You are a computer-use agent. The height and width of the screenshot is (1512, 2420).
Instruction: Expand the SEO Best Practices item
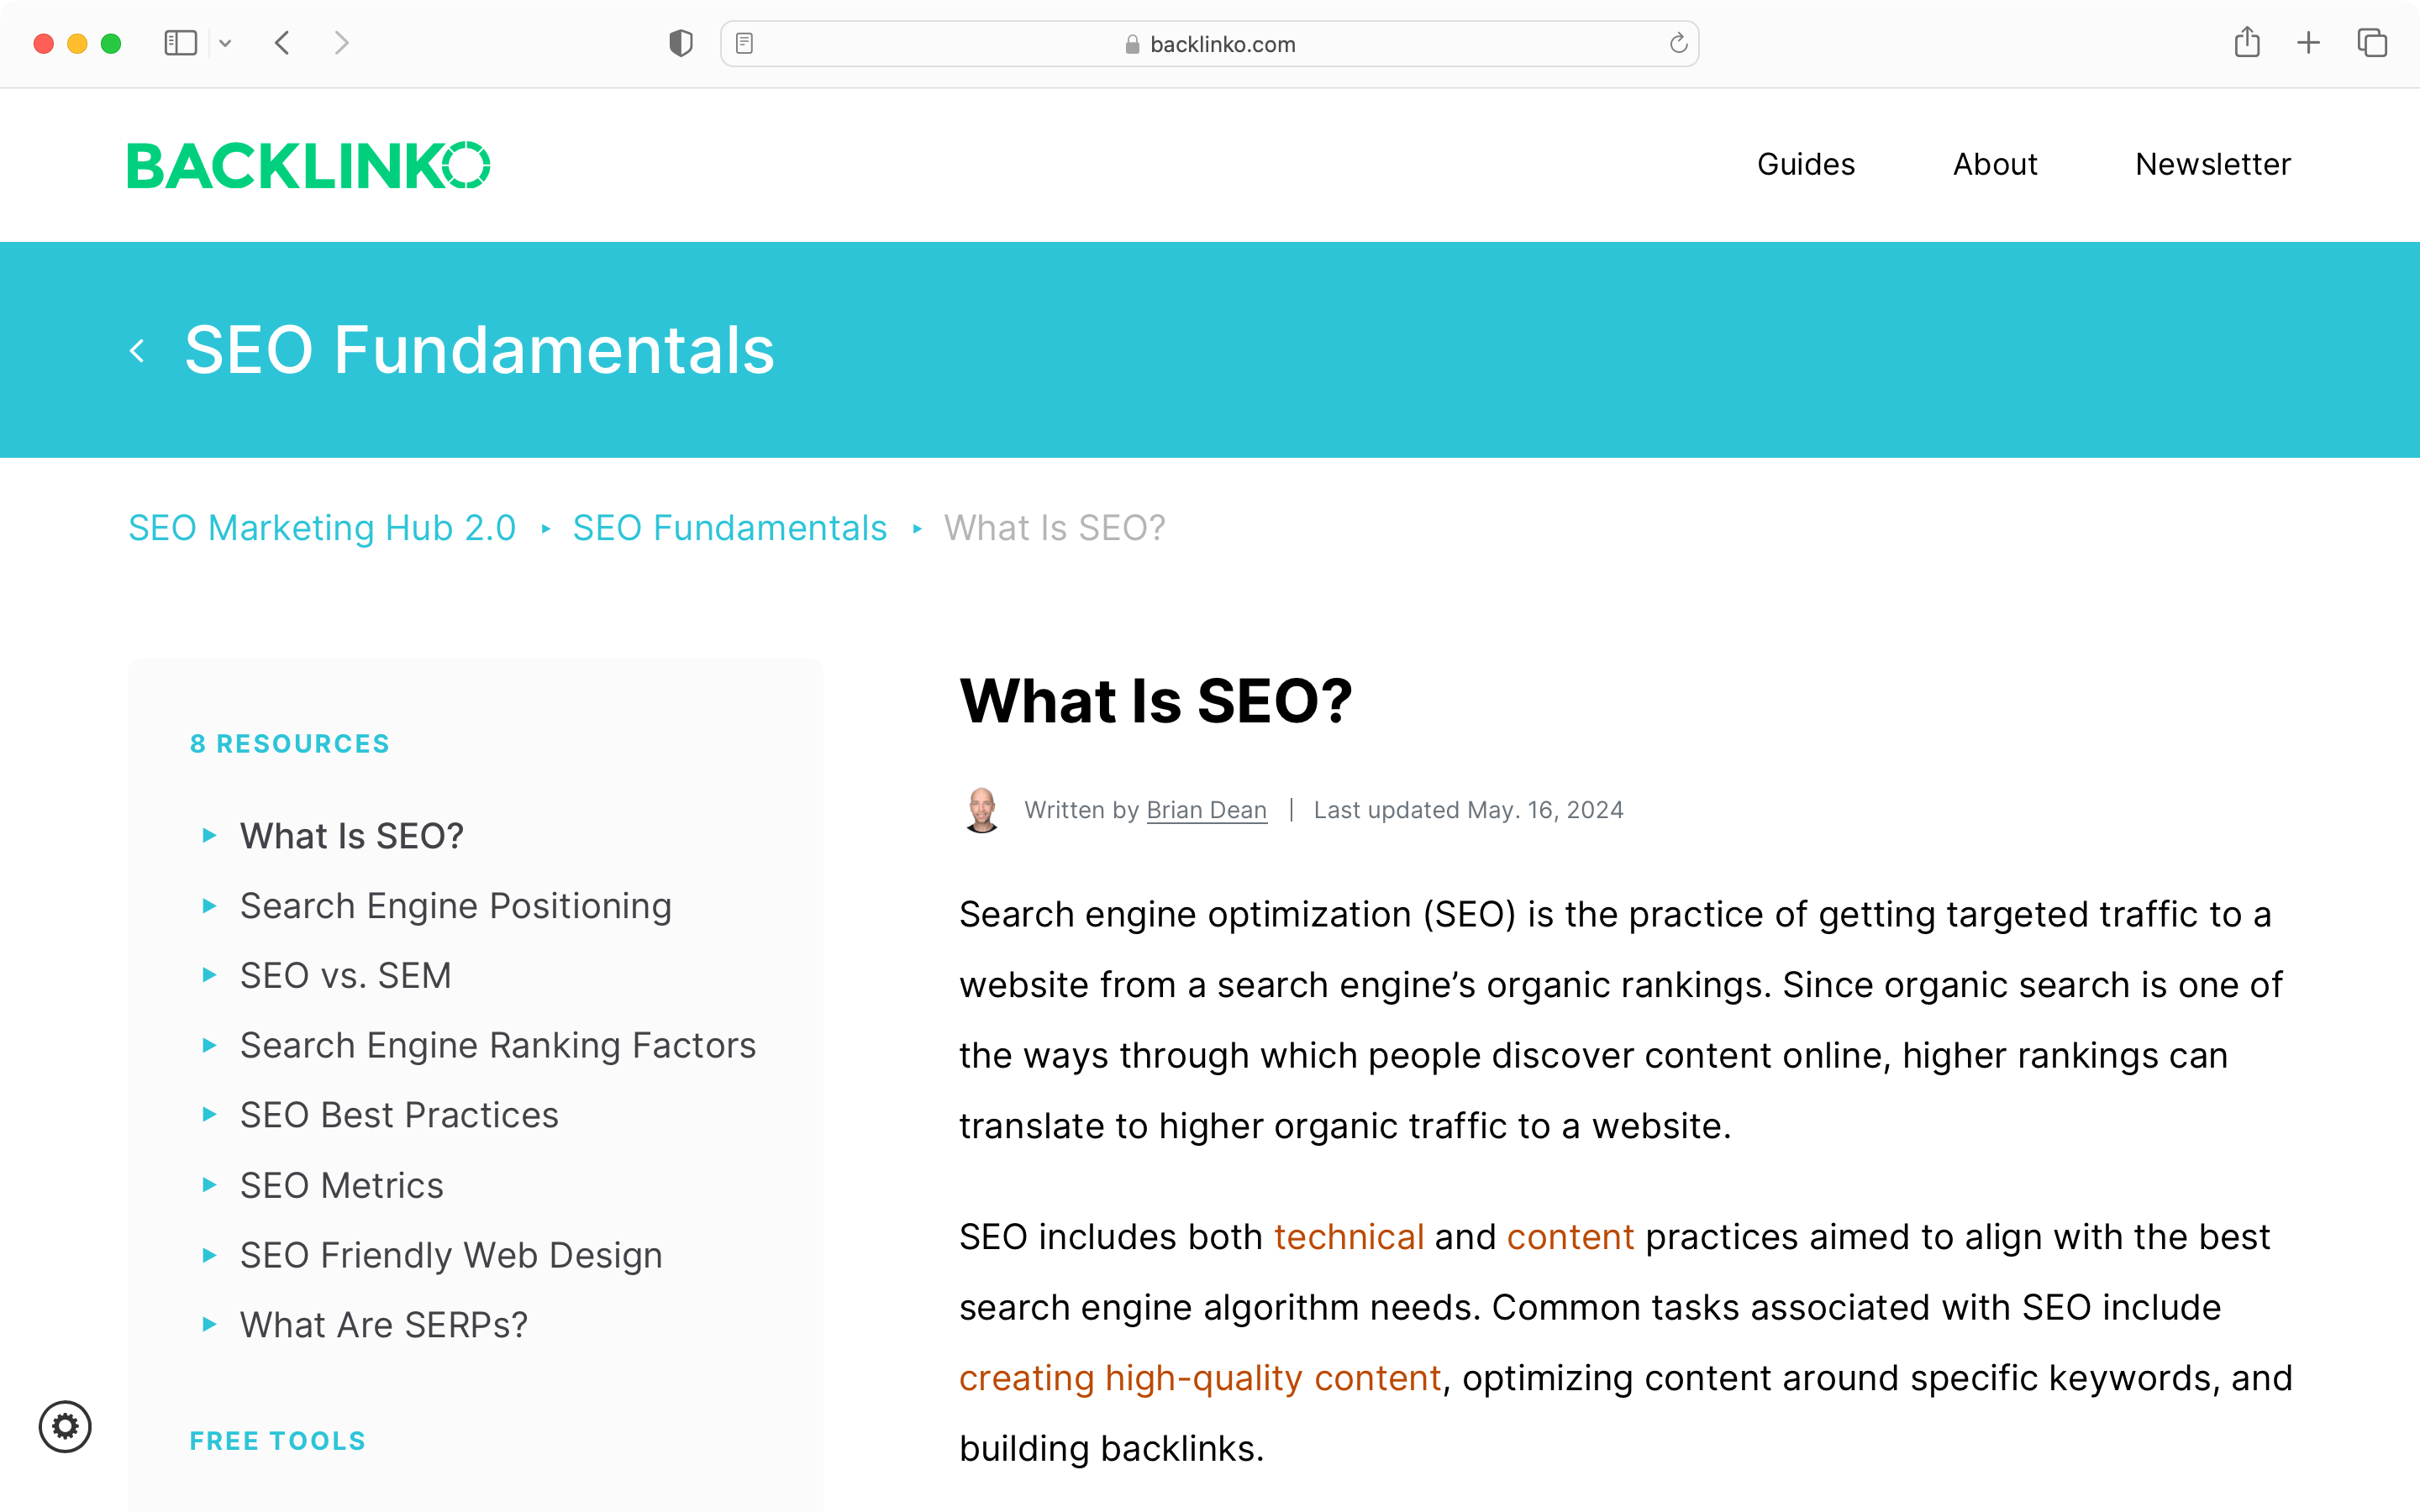[208, 1115]
